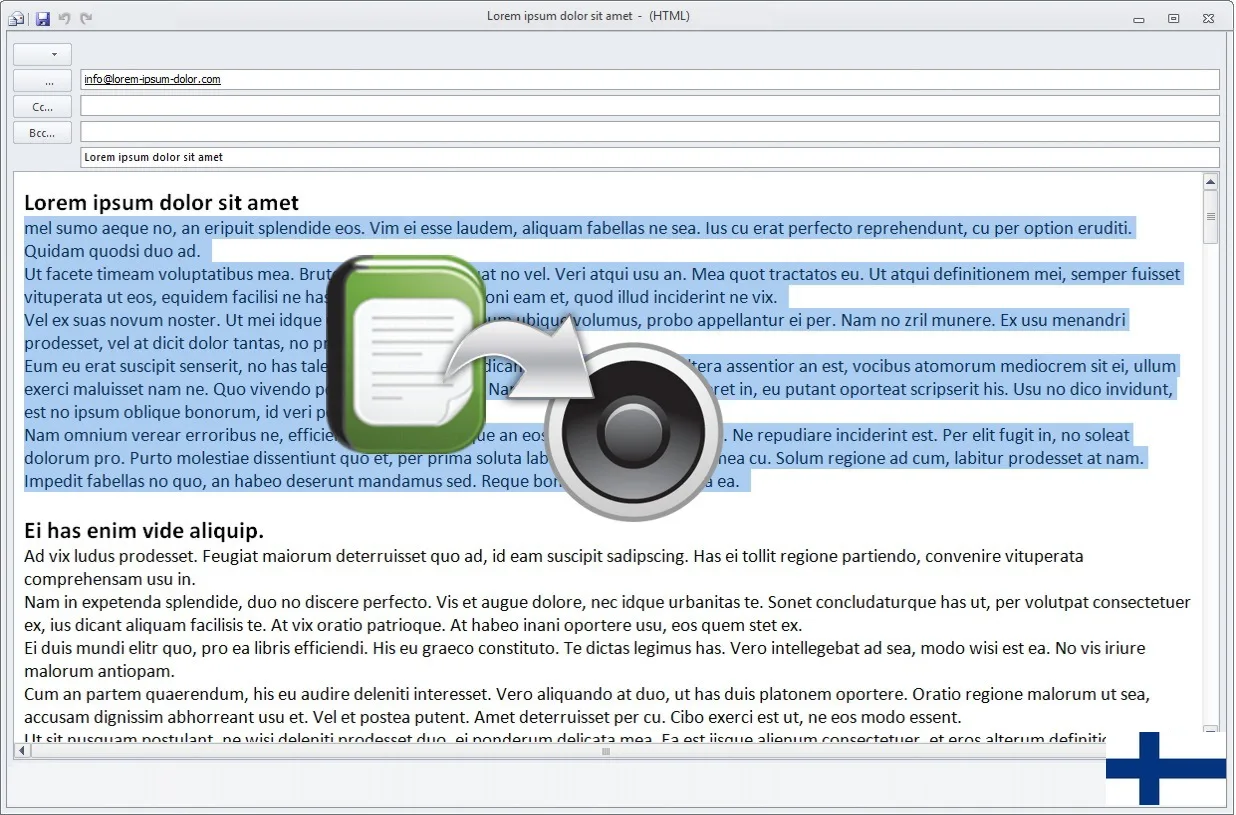Click the Redo arrow icon
1236x815 pixels.
coord(86,18)
